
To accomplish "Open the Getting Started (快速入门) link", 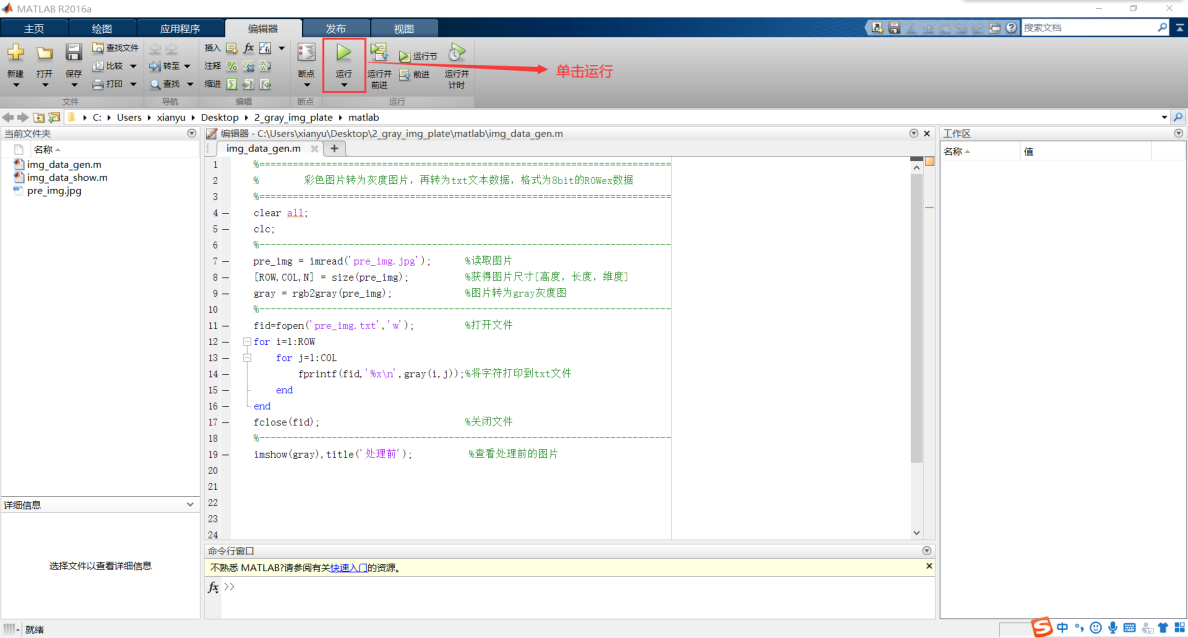I will 348,568.
